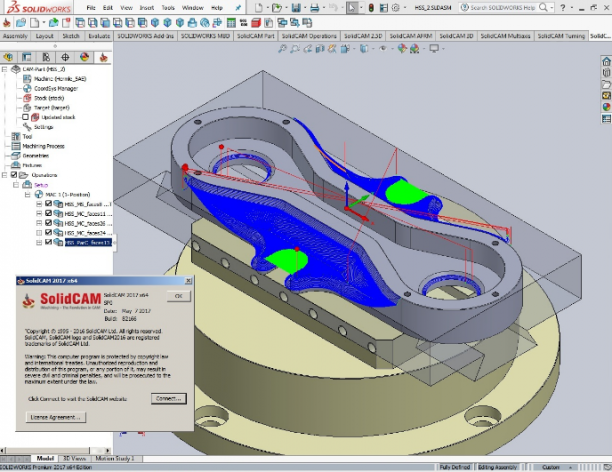The image size is (612, 472).
Task: Click the New document icon in title toolbar
Action: (x=258, y=7)
